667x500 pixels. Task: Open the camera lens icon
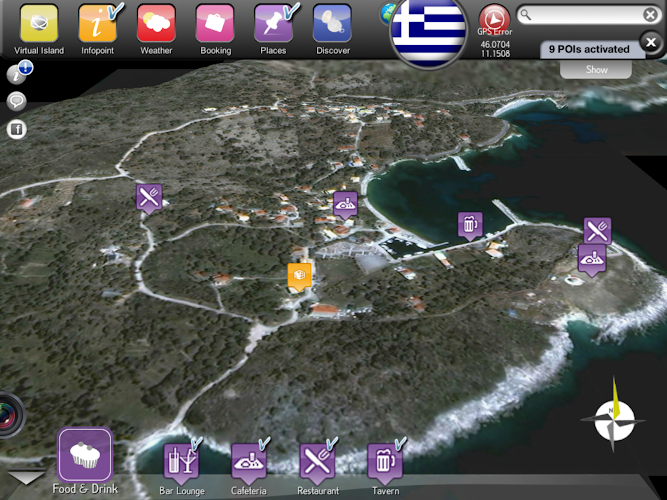coord(8,415)
